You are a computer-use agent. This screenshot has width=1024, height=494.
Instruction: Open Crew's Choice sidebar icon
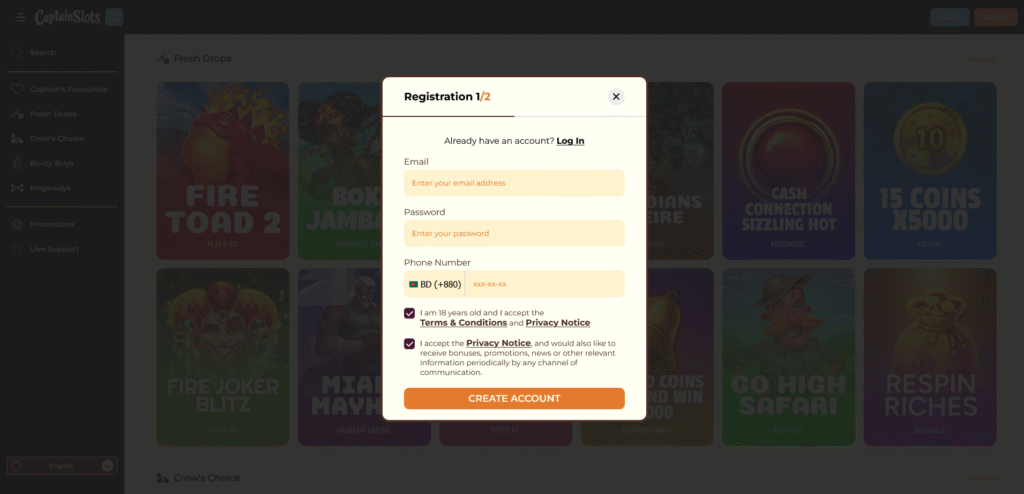coord(17,139)
